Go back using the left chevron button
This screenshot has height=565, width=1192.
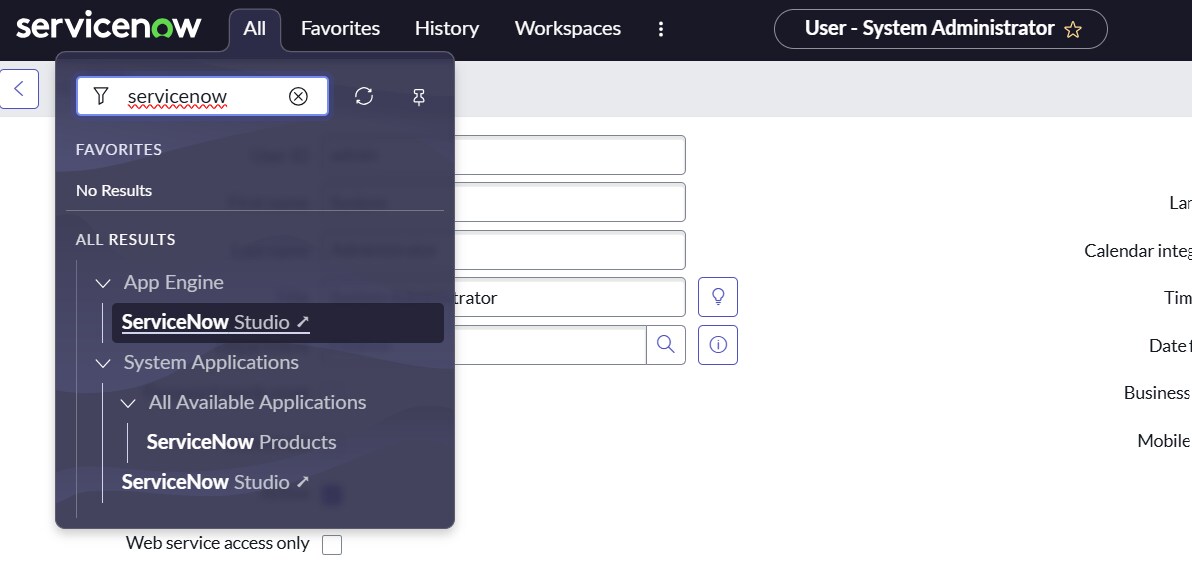[x=19, y=89]
